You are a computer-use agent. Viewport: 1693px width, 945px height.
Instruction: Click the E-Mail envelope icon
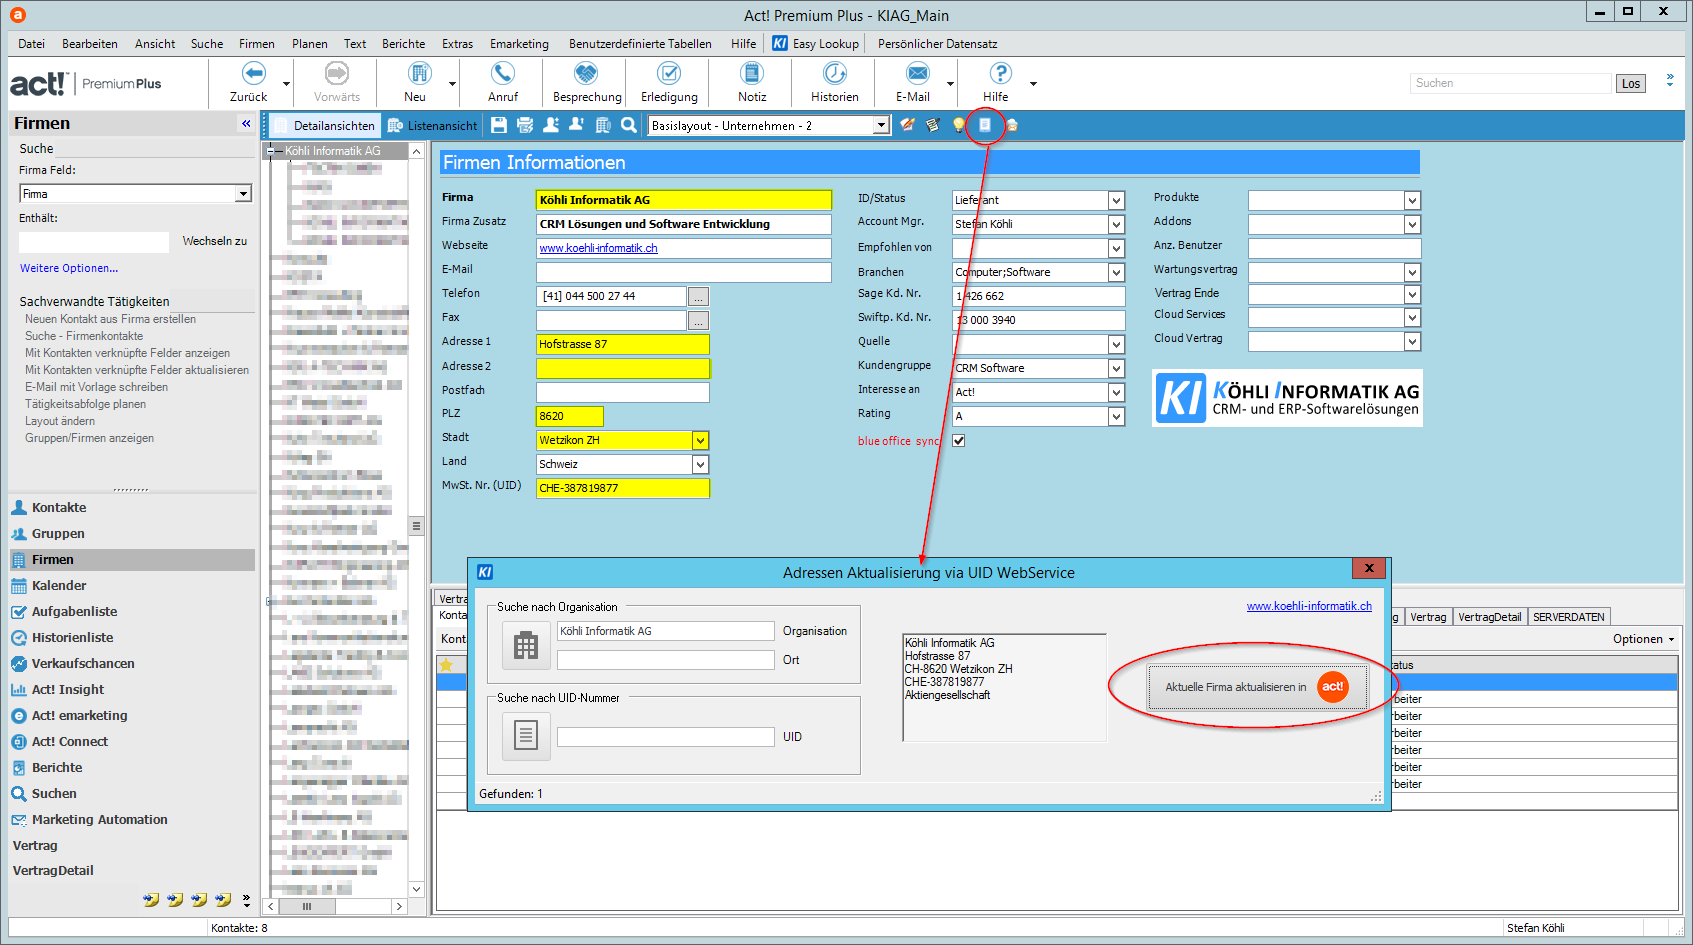[x=917, y=73]
